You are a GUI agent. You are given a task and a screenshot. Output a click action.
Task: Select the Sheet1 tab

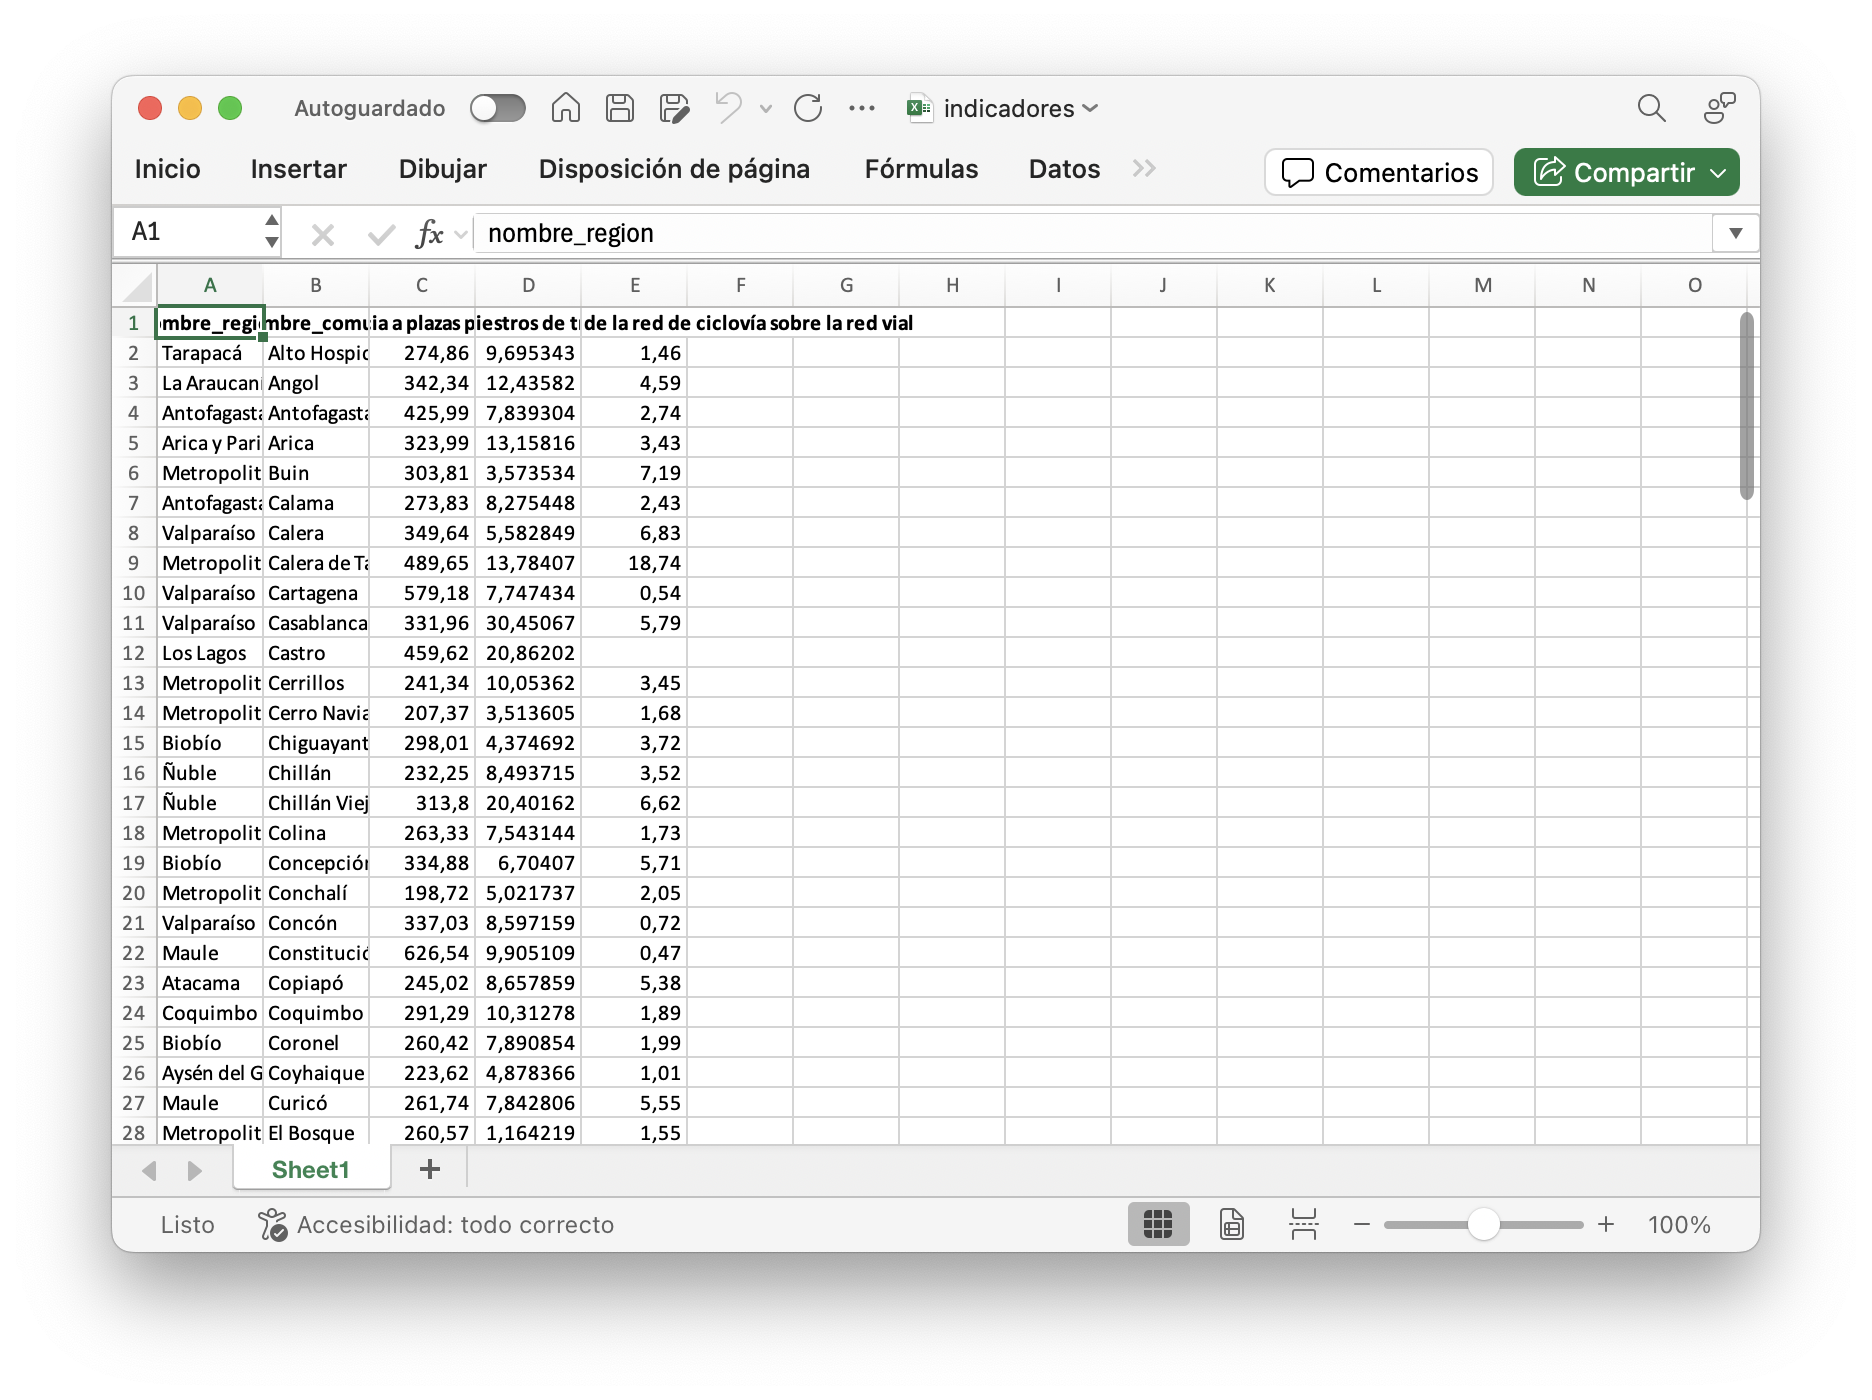coord(311,1170)
